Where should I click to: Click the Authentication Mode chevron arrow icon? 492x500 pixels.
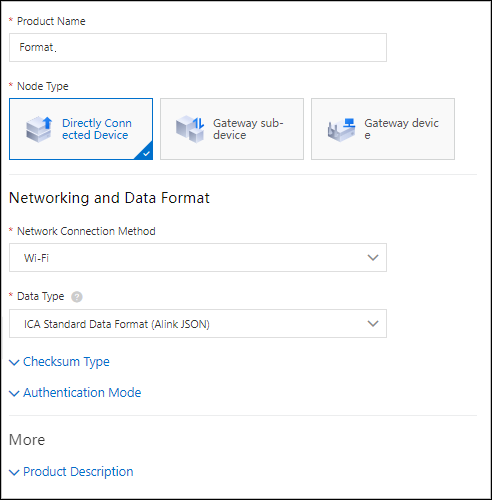[14, 393]
